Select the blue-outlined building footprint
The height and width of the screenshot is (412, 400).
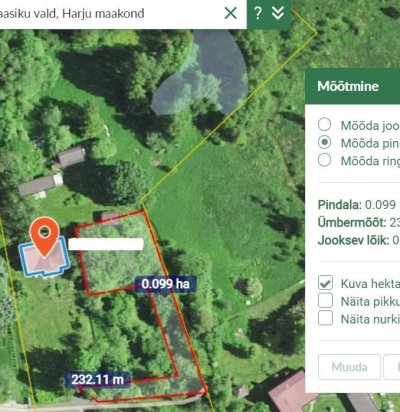pos(44,257)
